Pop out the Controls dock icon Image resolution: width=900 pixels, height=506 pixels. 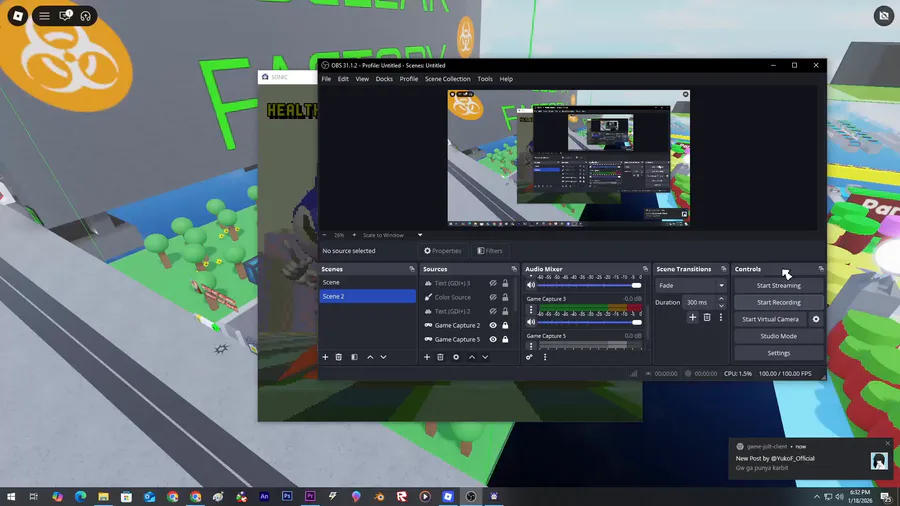(821, 268)
